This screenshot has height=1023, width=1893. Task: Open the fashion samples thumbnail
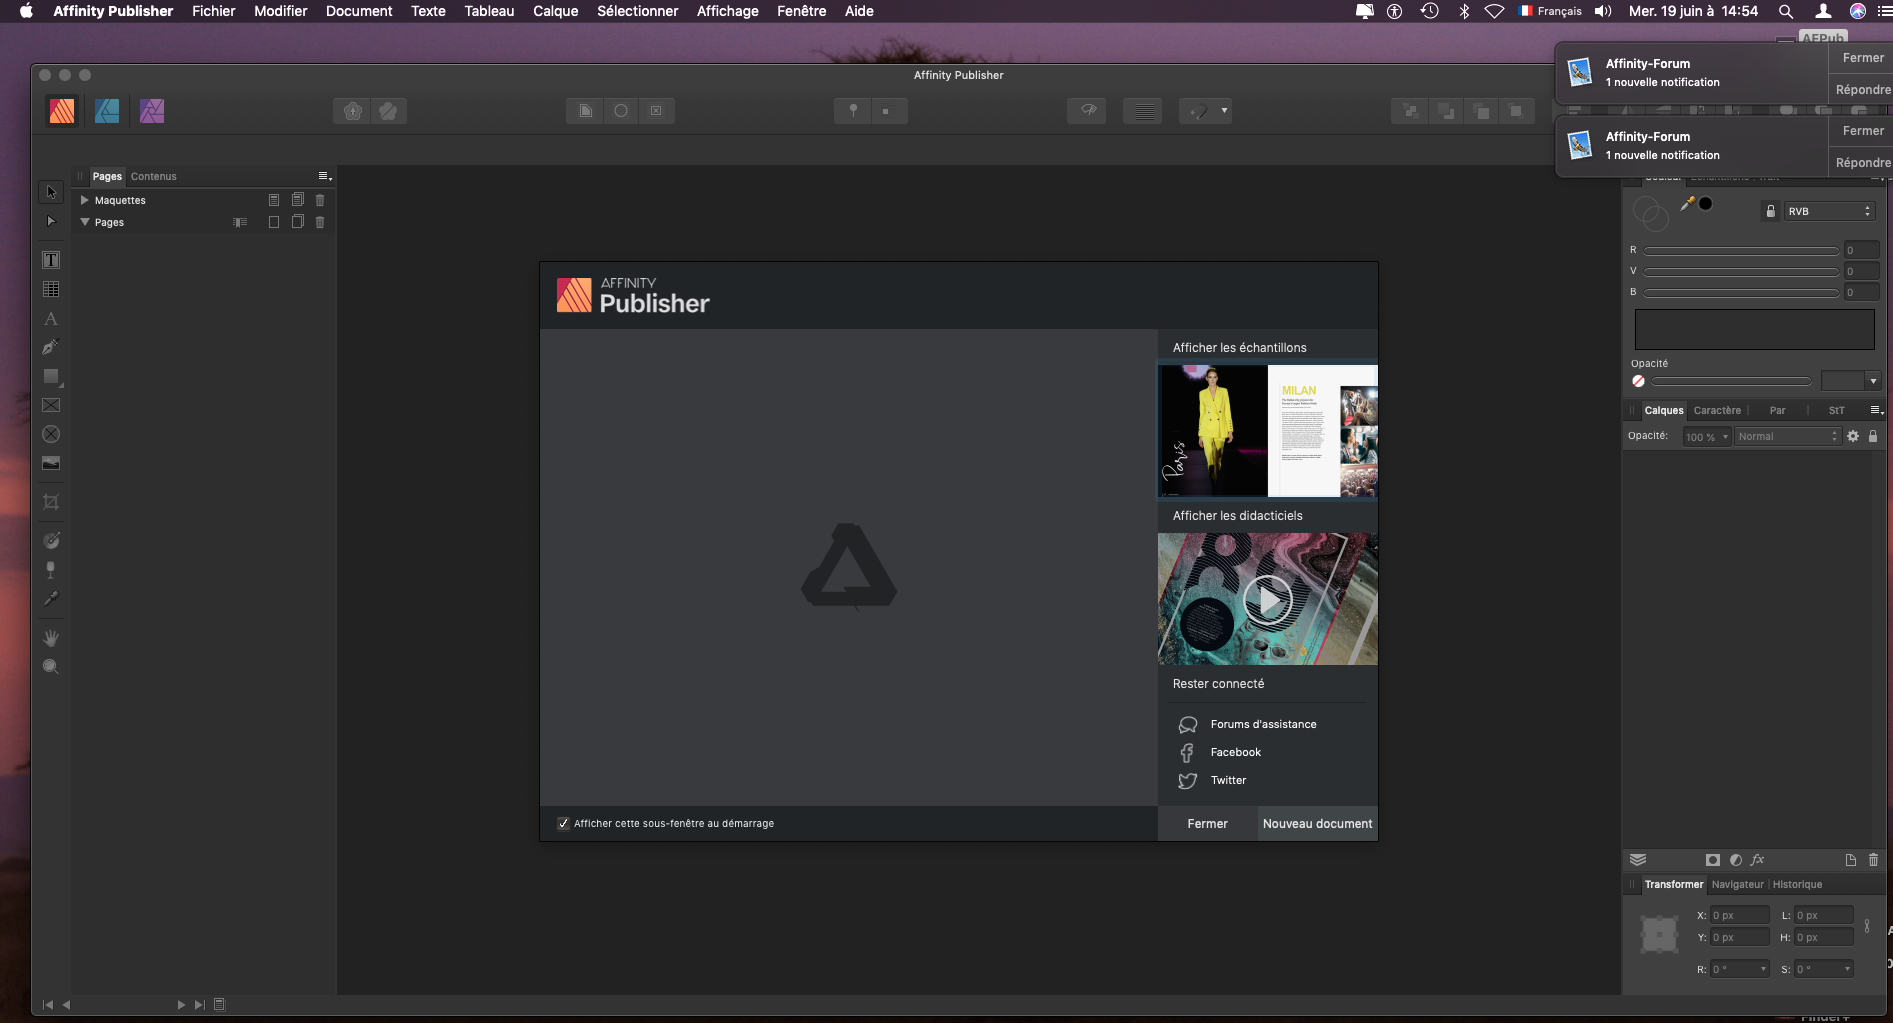tap(1267, 431)
